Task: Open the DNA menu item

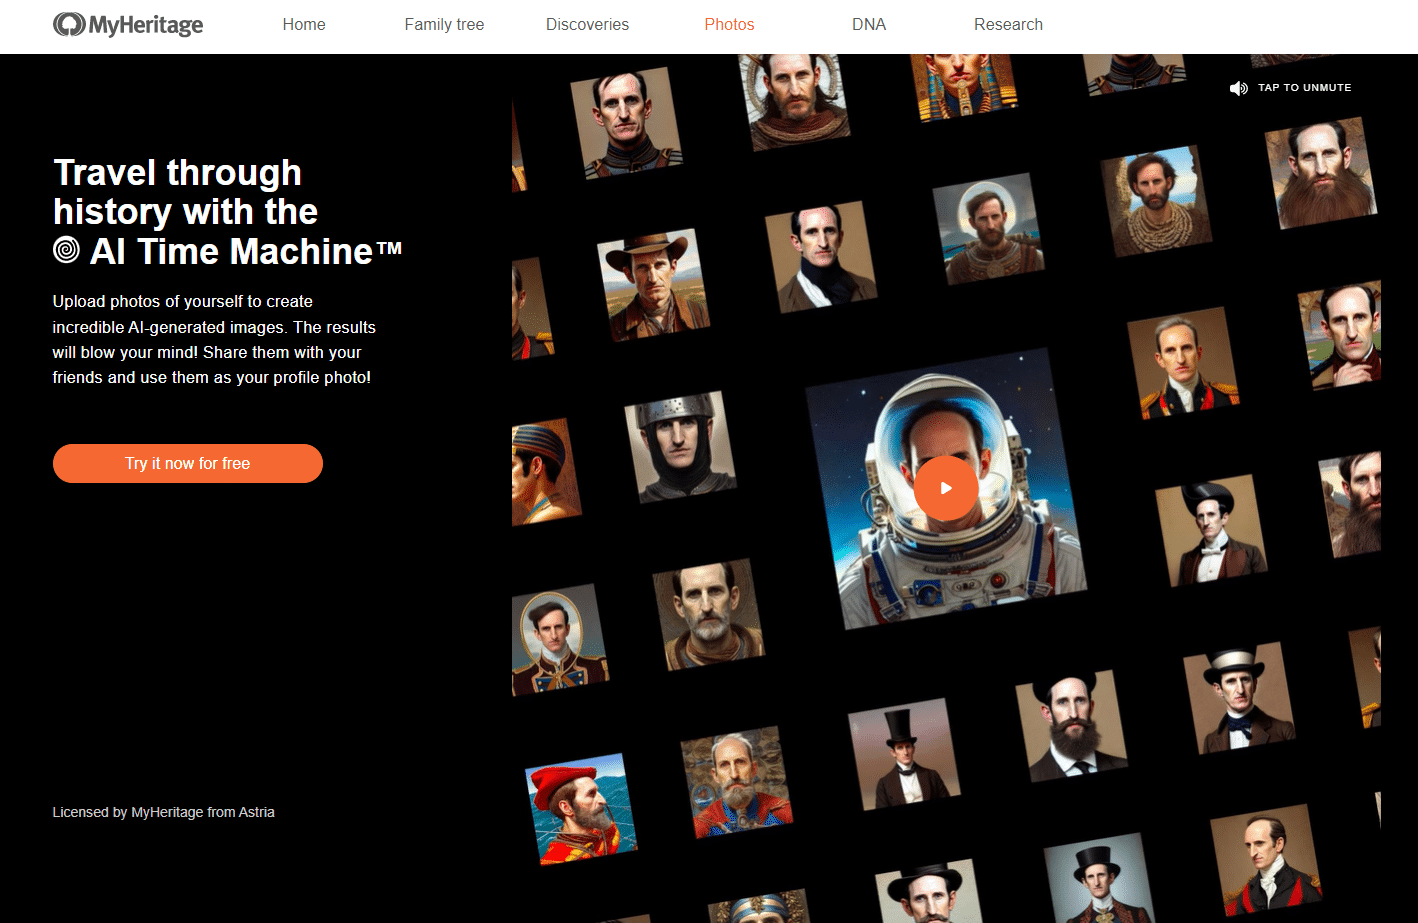Action: pos(869,24)
